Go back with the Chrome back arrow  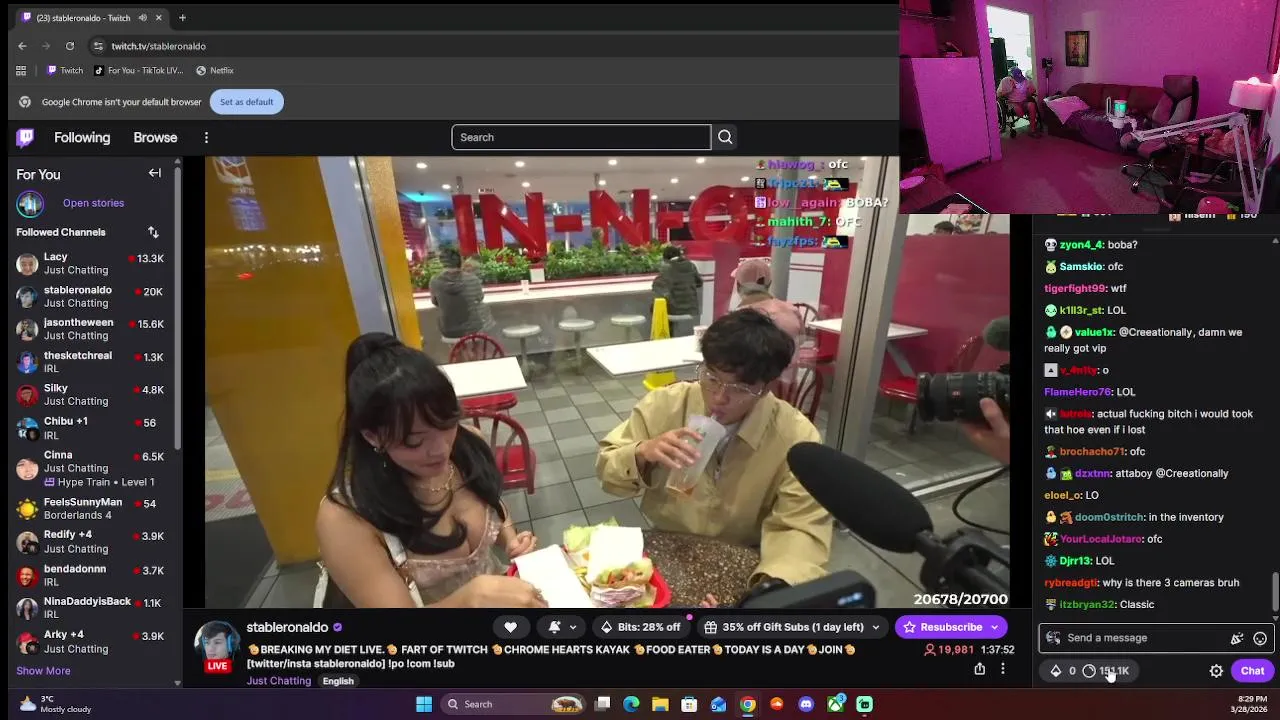pyautogui.click(x=22, y=46)
